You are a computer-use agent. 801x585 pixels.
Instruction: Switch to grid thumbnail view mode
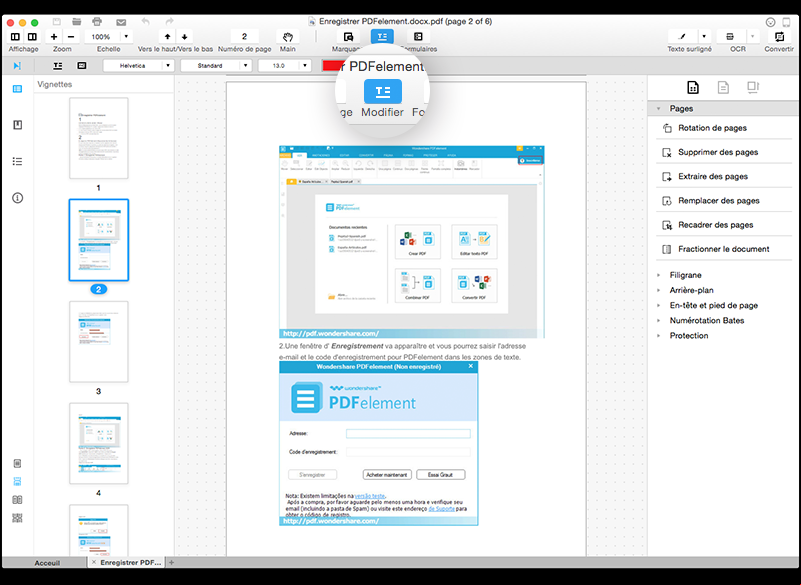click(17, 518)
